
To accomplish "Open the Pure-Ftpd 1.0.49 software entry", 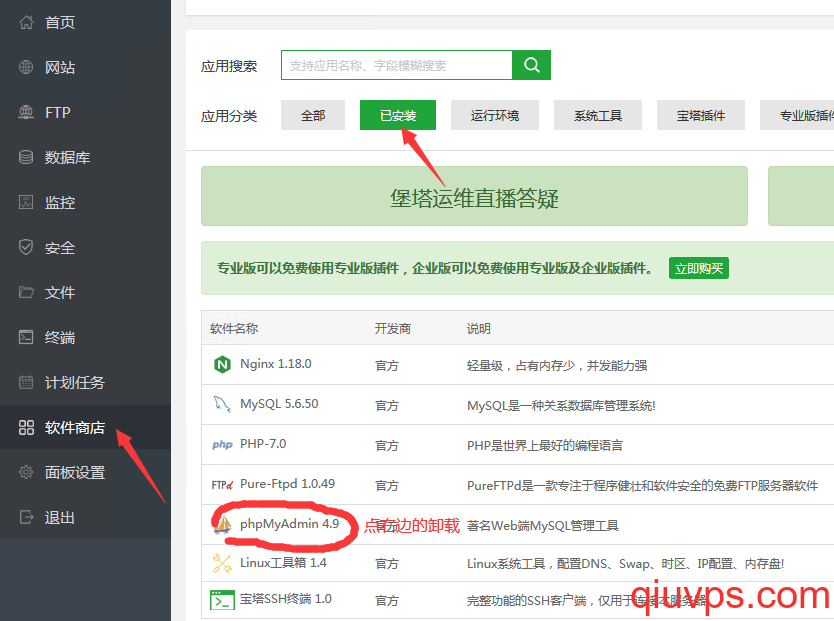I will click(x=287, y=484).
